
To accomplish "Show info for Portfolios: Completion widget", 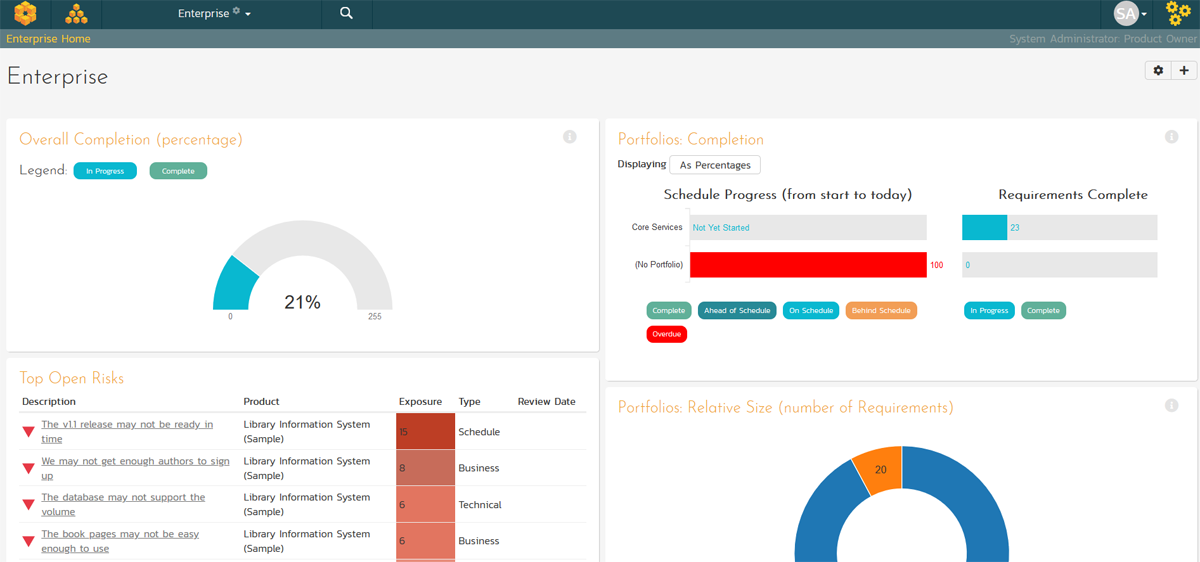I will [1172, 137].
